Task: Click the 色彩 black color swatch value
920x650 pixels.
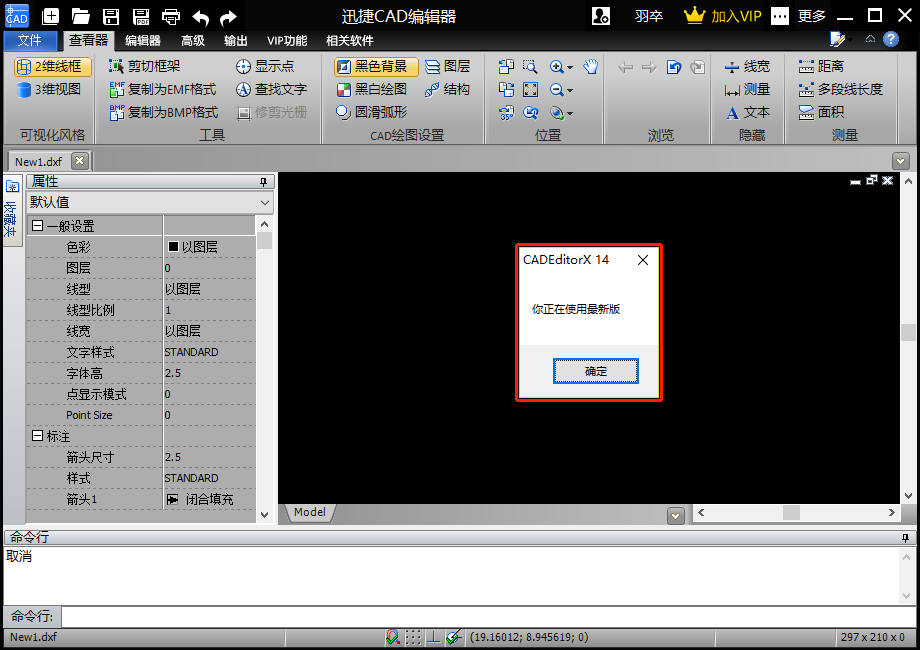Action: 173,246
